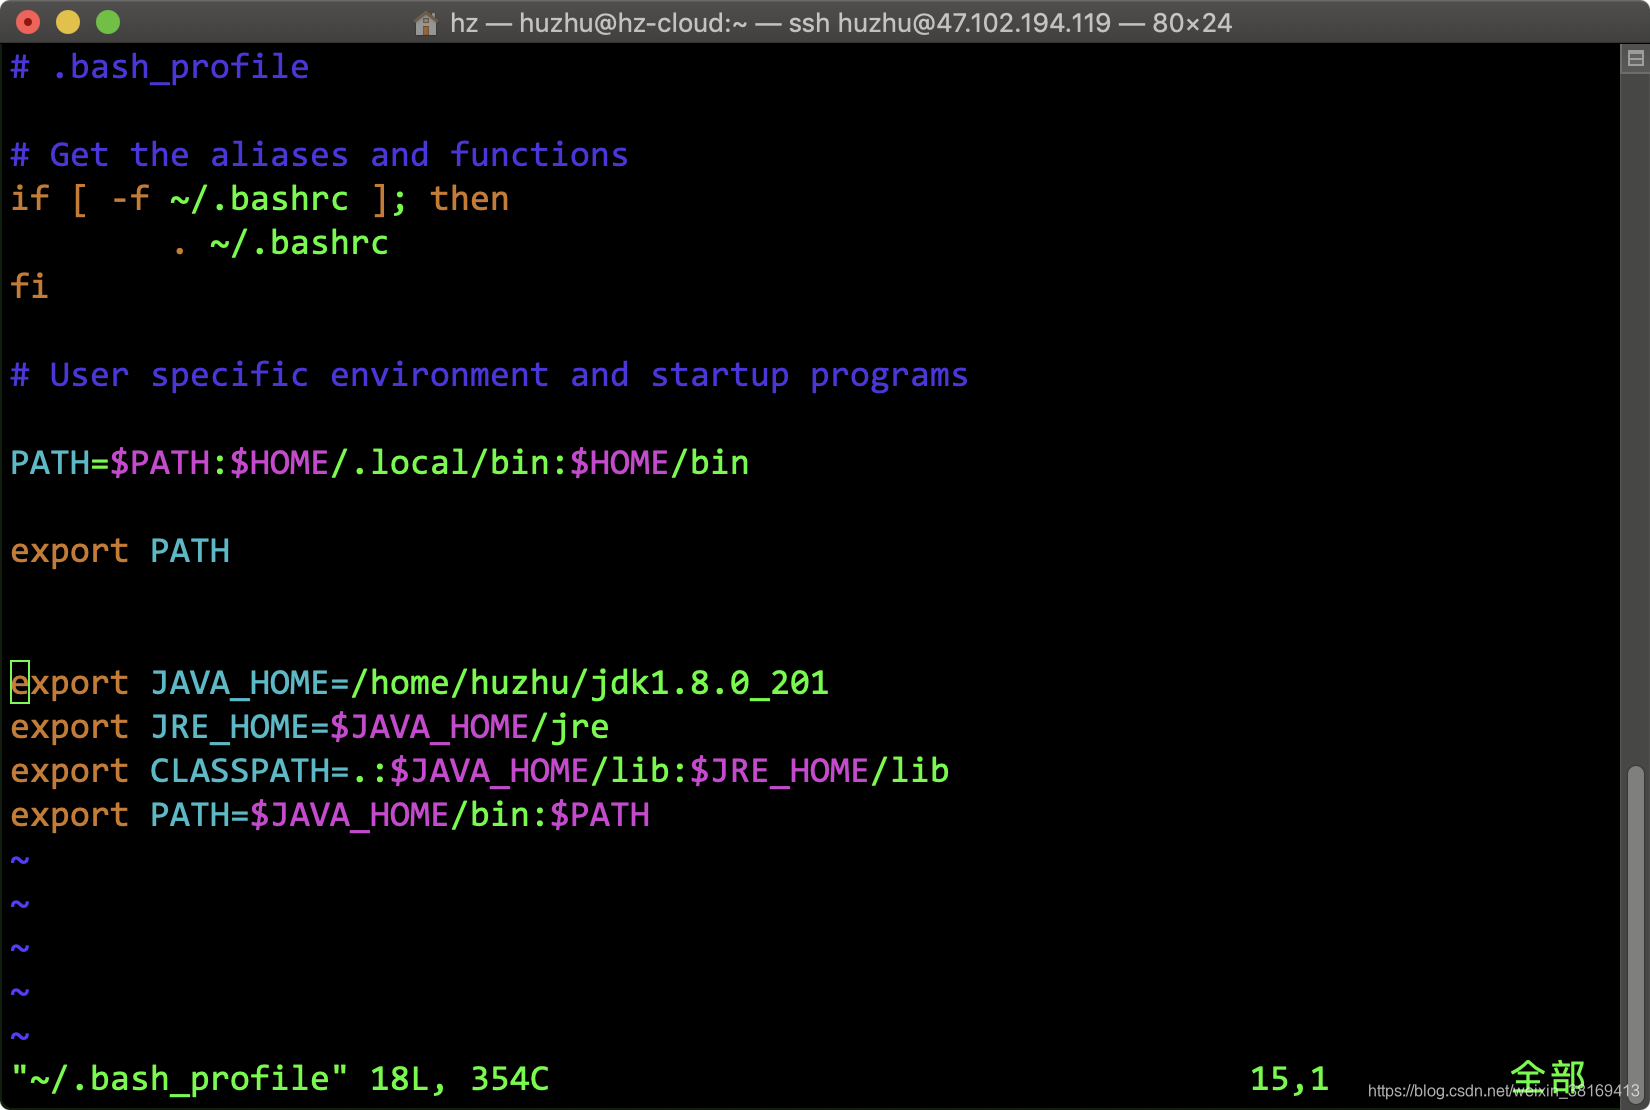Click the green zoom window button

(x=108, y=22)
